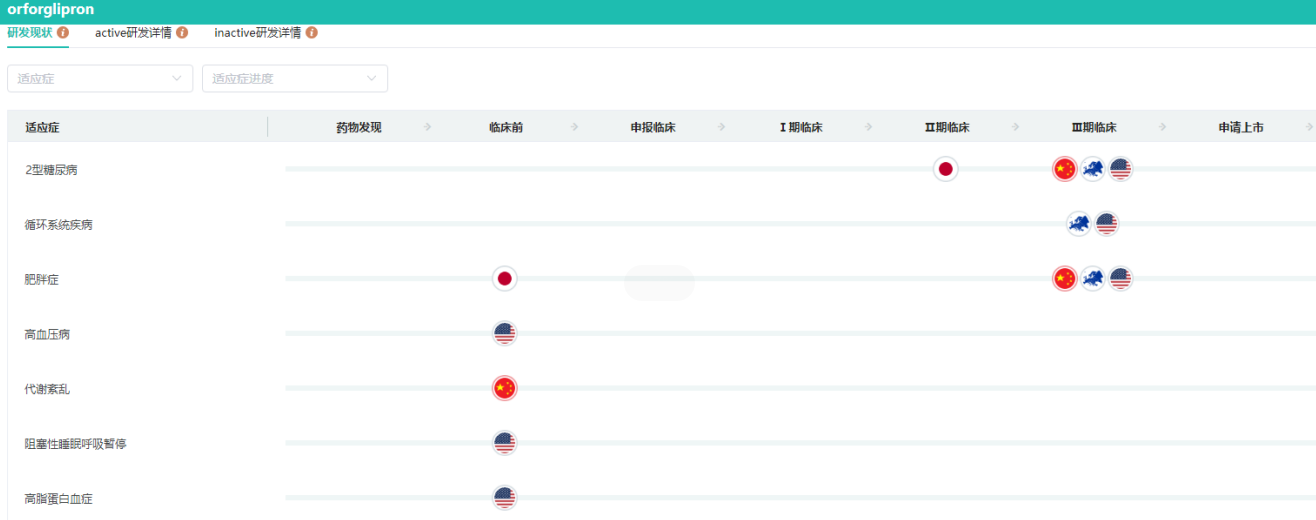Click 适应症 column header

coord(42,127)
